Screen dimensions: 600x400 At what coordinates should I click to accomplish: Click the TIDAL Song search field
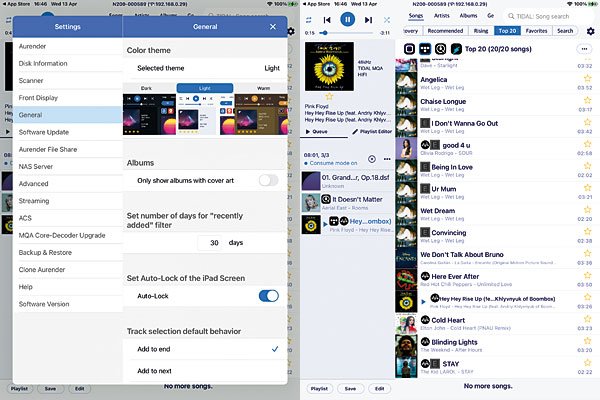point(548,16)
